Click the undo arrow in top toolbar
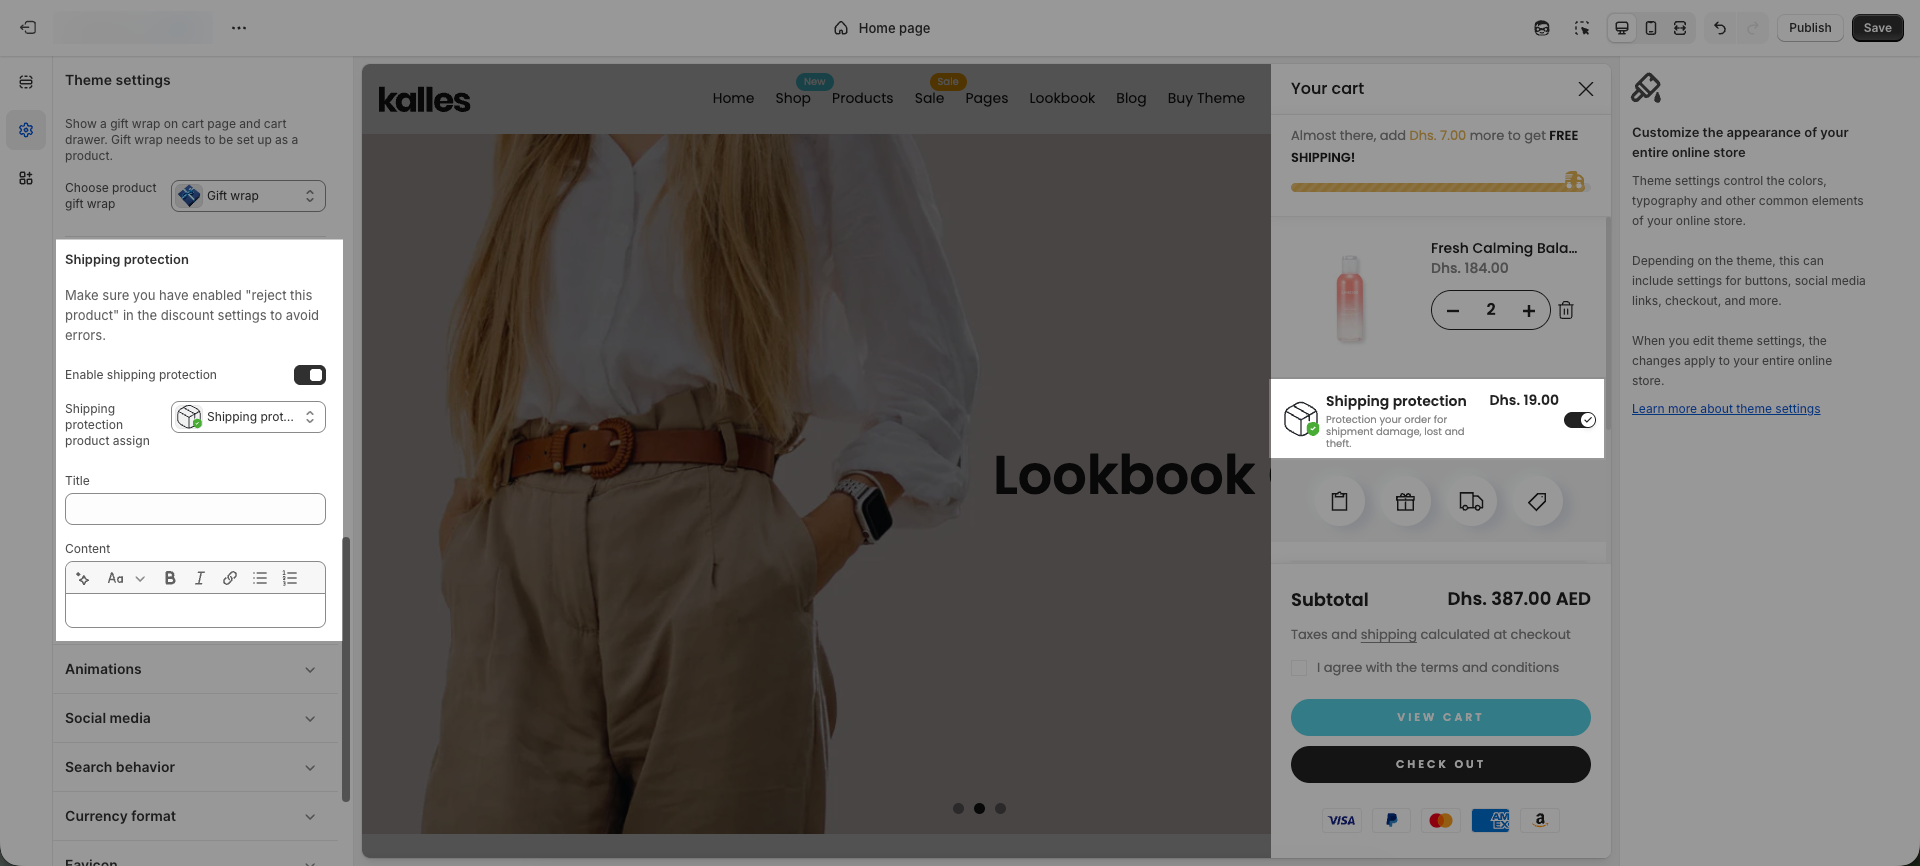This screenshot has height=866, width=1920. pos(1720,28)
